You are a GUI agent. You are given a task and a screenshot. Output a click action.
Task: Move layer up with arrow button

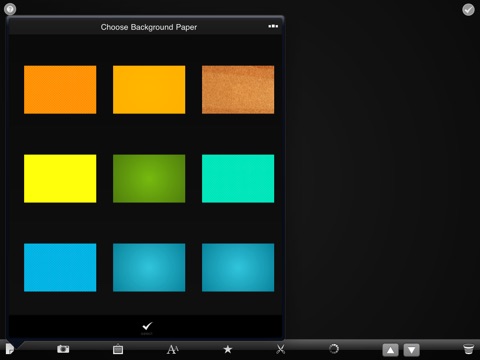point(391,350)
